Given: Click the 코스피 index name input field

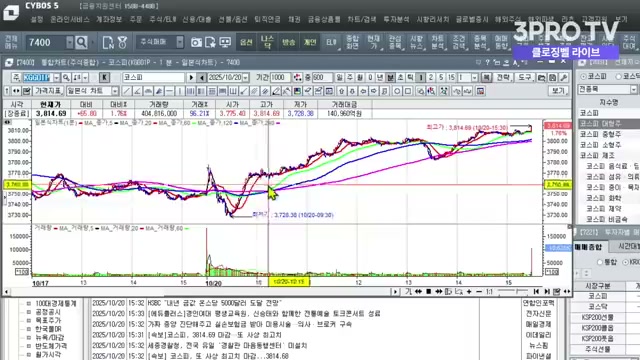Looking at the screenshot, I should coord(153,78).
